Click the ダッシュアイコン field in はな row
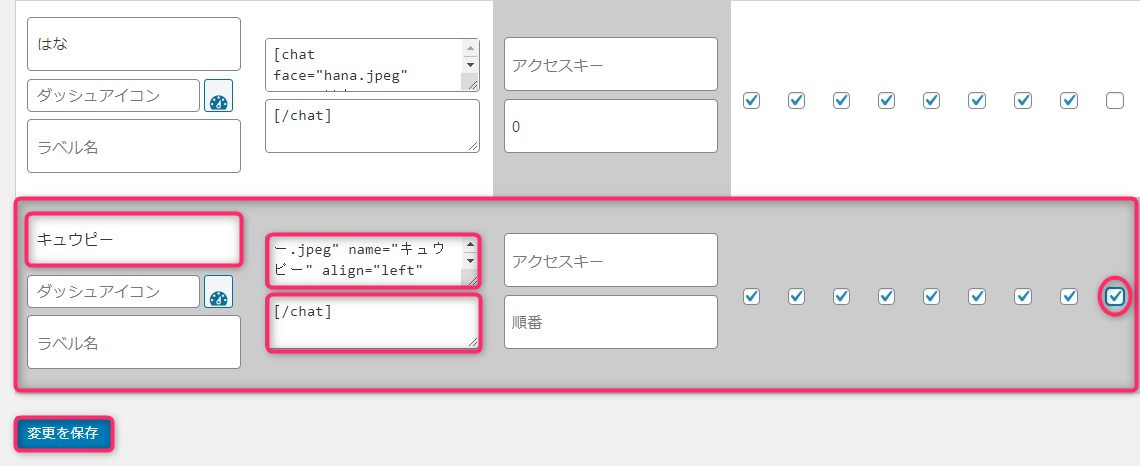The width and height of the screenshot is (1140, 466). [x=113, y=96]
